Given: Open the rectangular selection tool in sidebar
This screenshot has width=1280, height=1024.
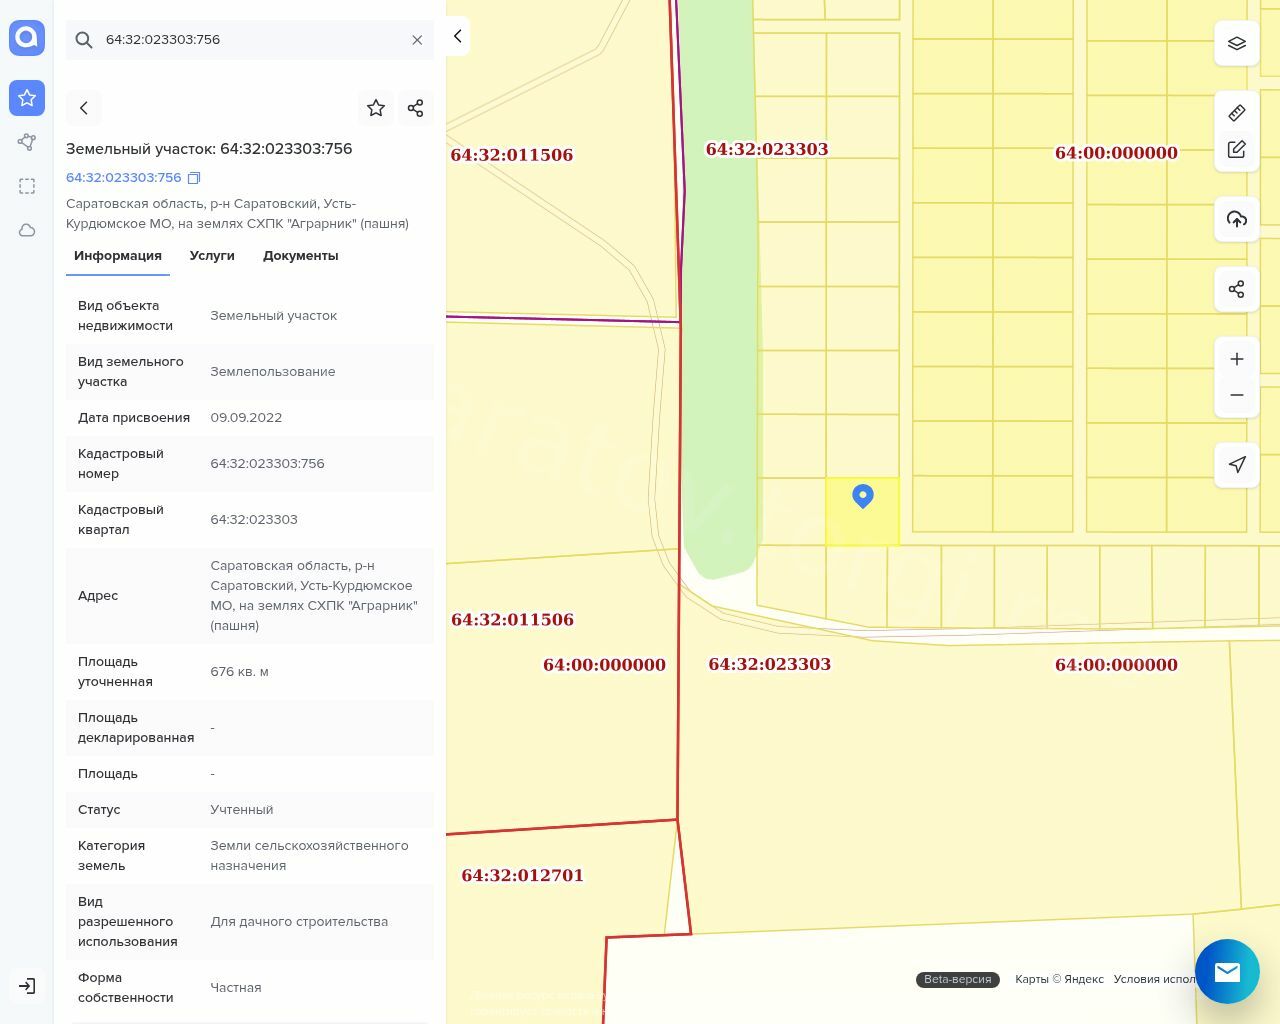Looking at the screenshot, I should (27, 186).
